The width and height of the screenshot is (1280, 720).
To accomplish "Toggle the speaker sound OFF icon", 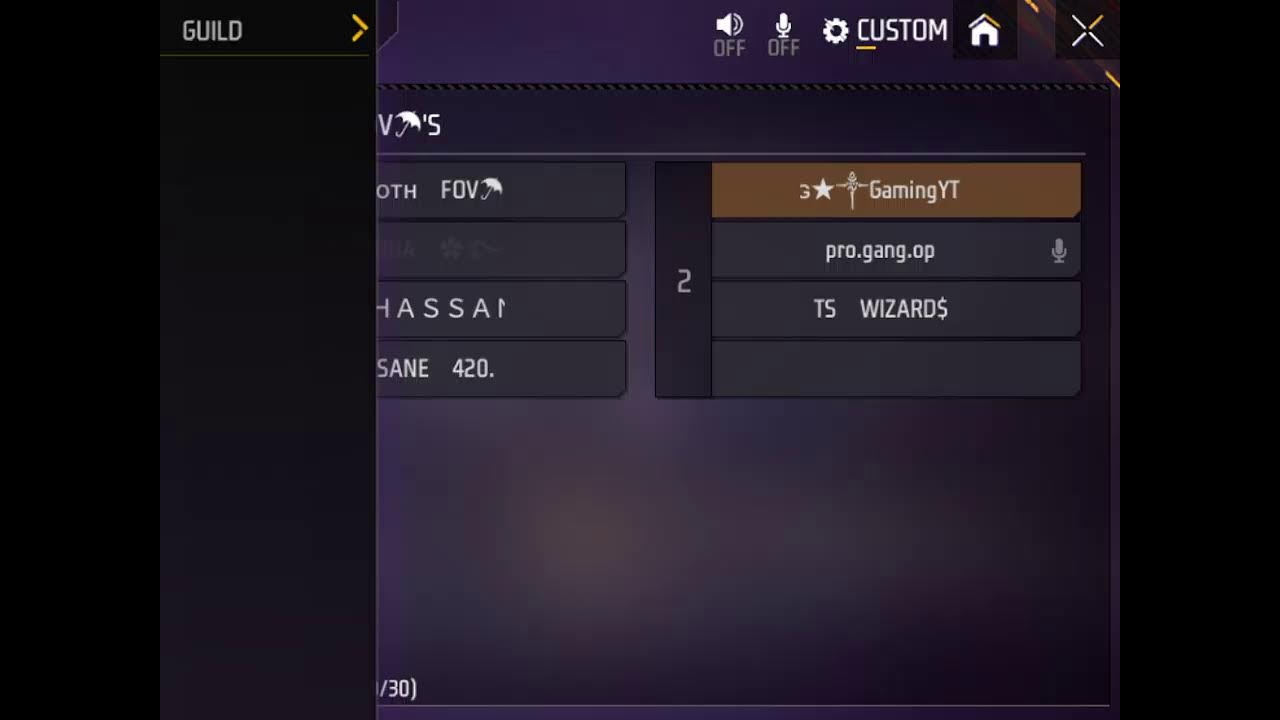I will 729,34.
